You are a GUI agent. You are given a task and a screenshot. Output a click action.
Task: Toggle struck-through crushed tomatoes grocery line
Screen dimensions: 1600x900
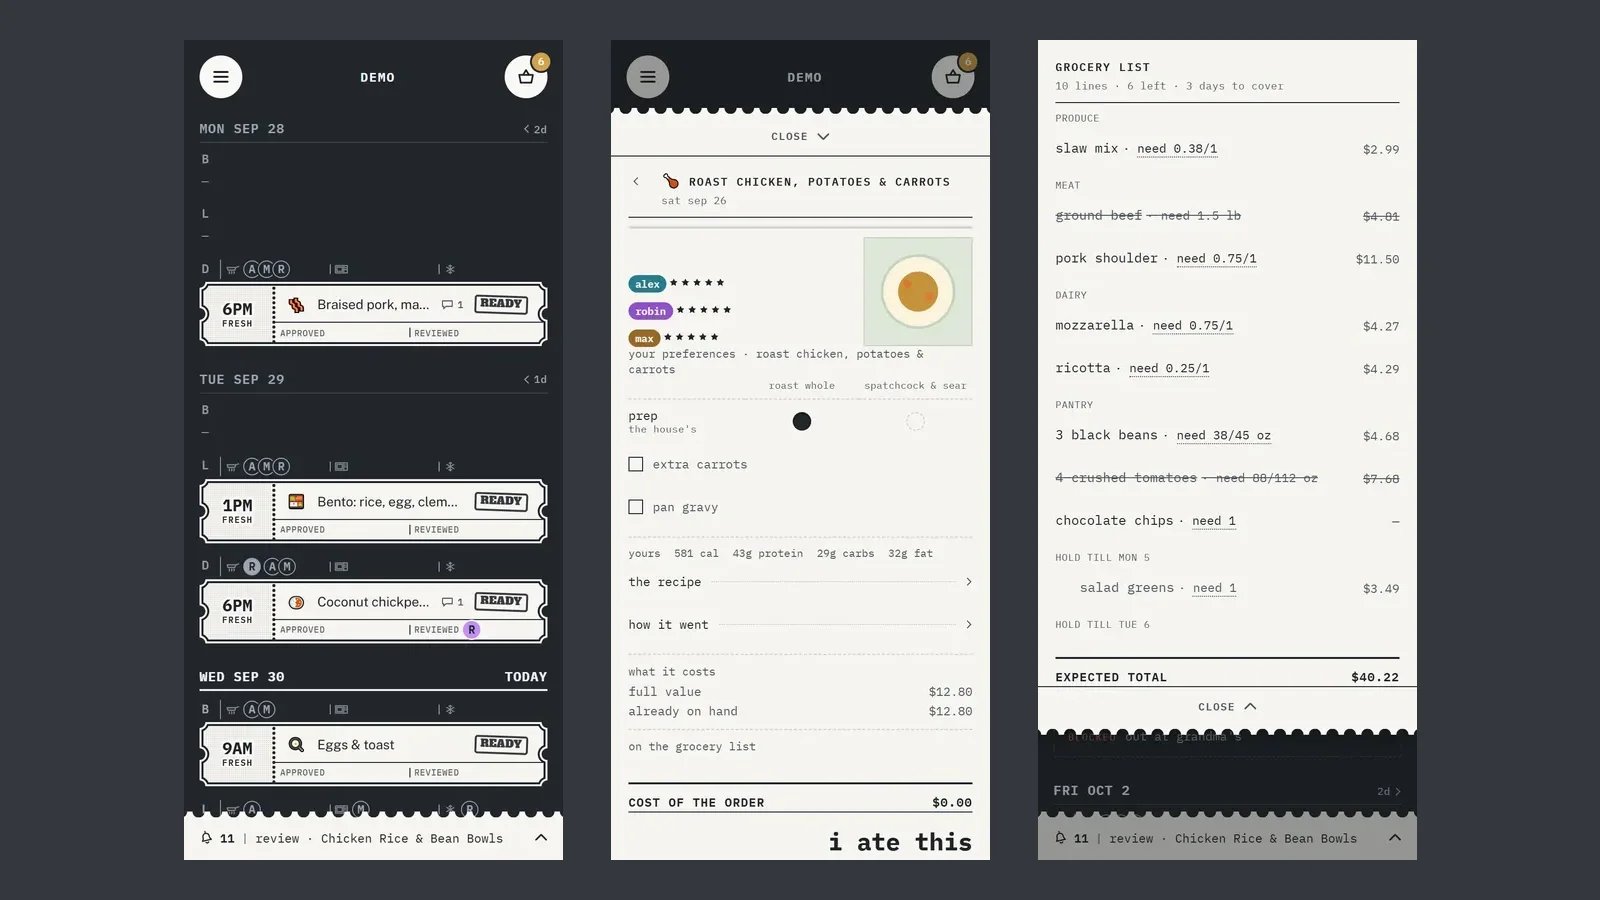pos(1227,478)
